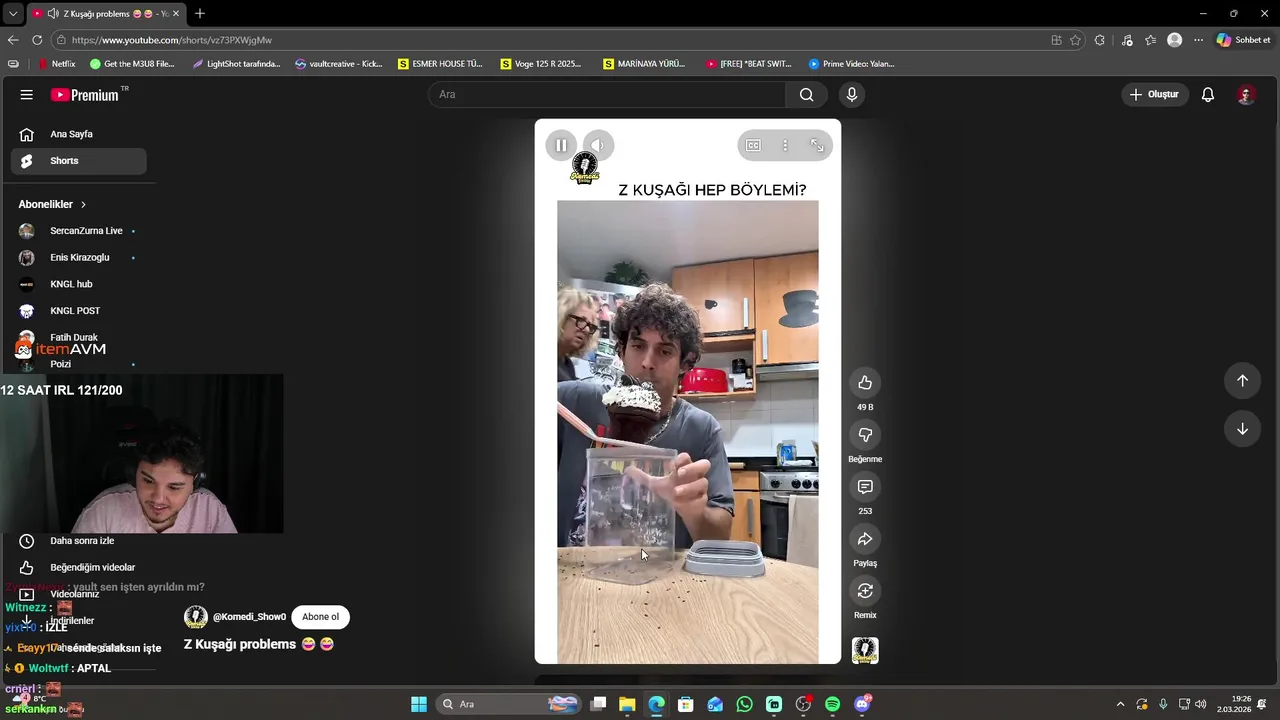Focus the YouTube Ara search box
This screenshot has width=1280, height=720.
click(607, 94)
